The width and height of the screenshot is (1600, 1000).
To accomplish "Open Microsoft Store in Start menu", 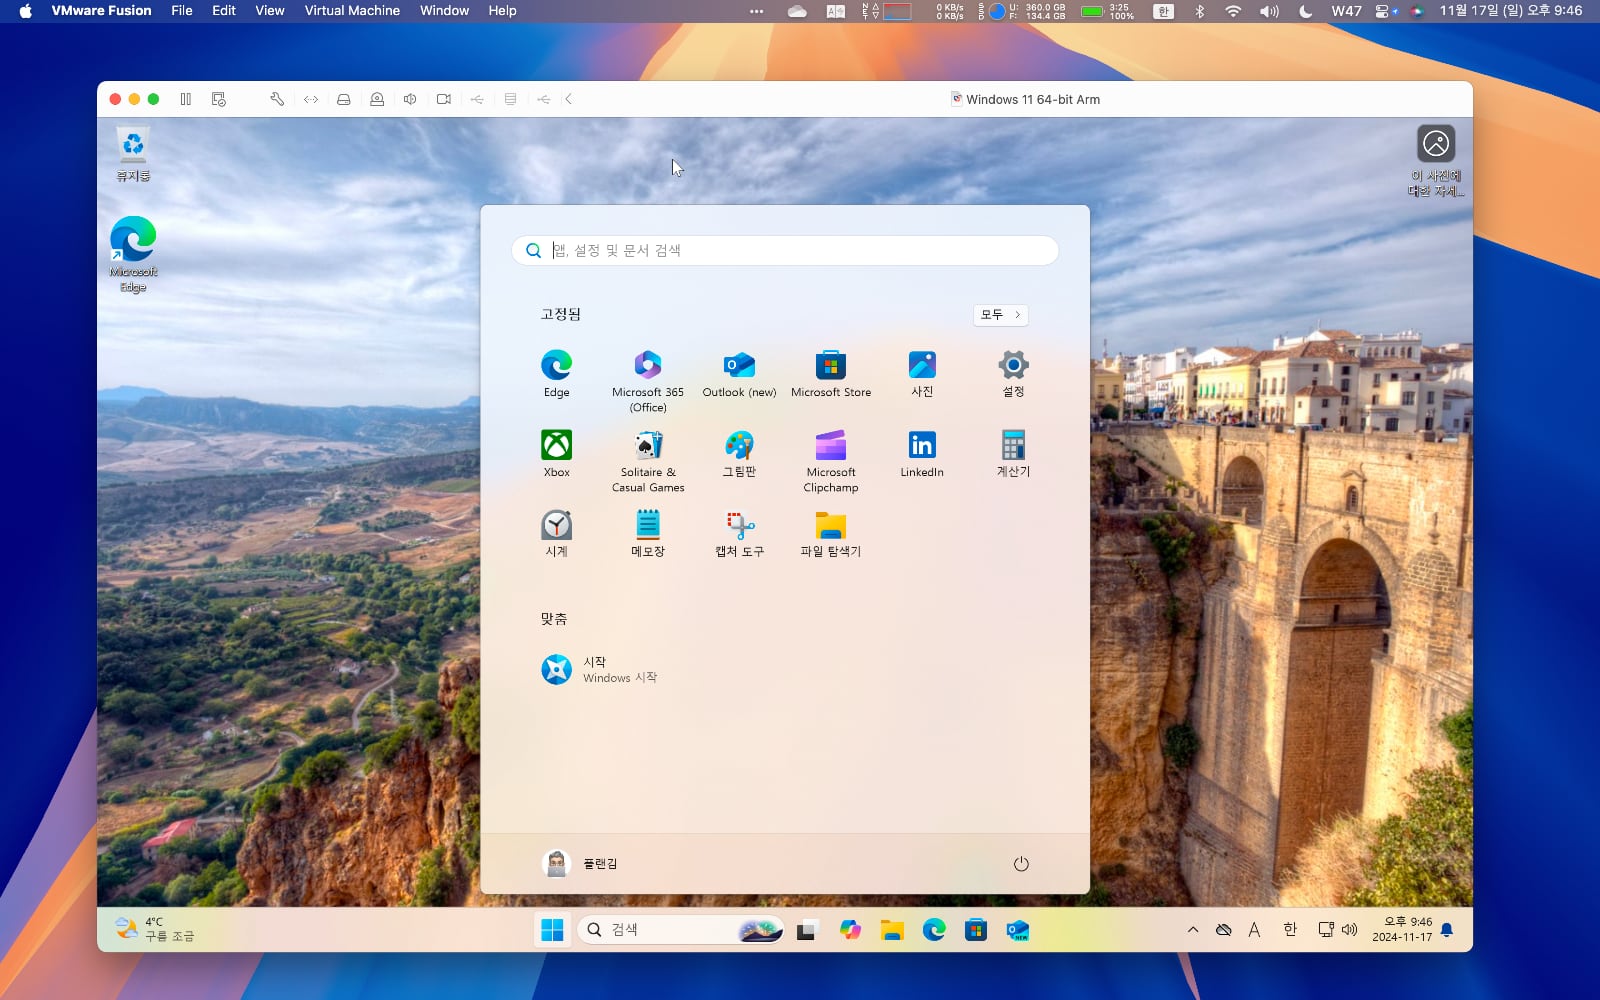I will 830,374.
